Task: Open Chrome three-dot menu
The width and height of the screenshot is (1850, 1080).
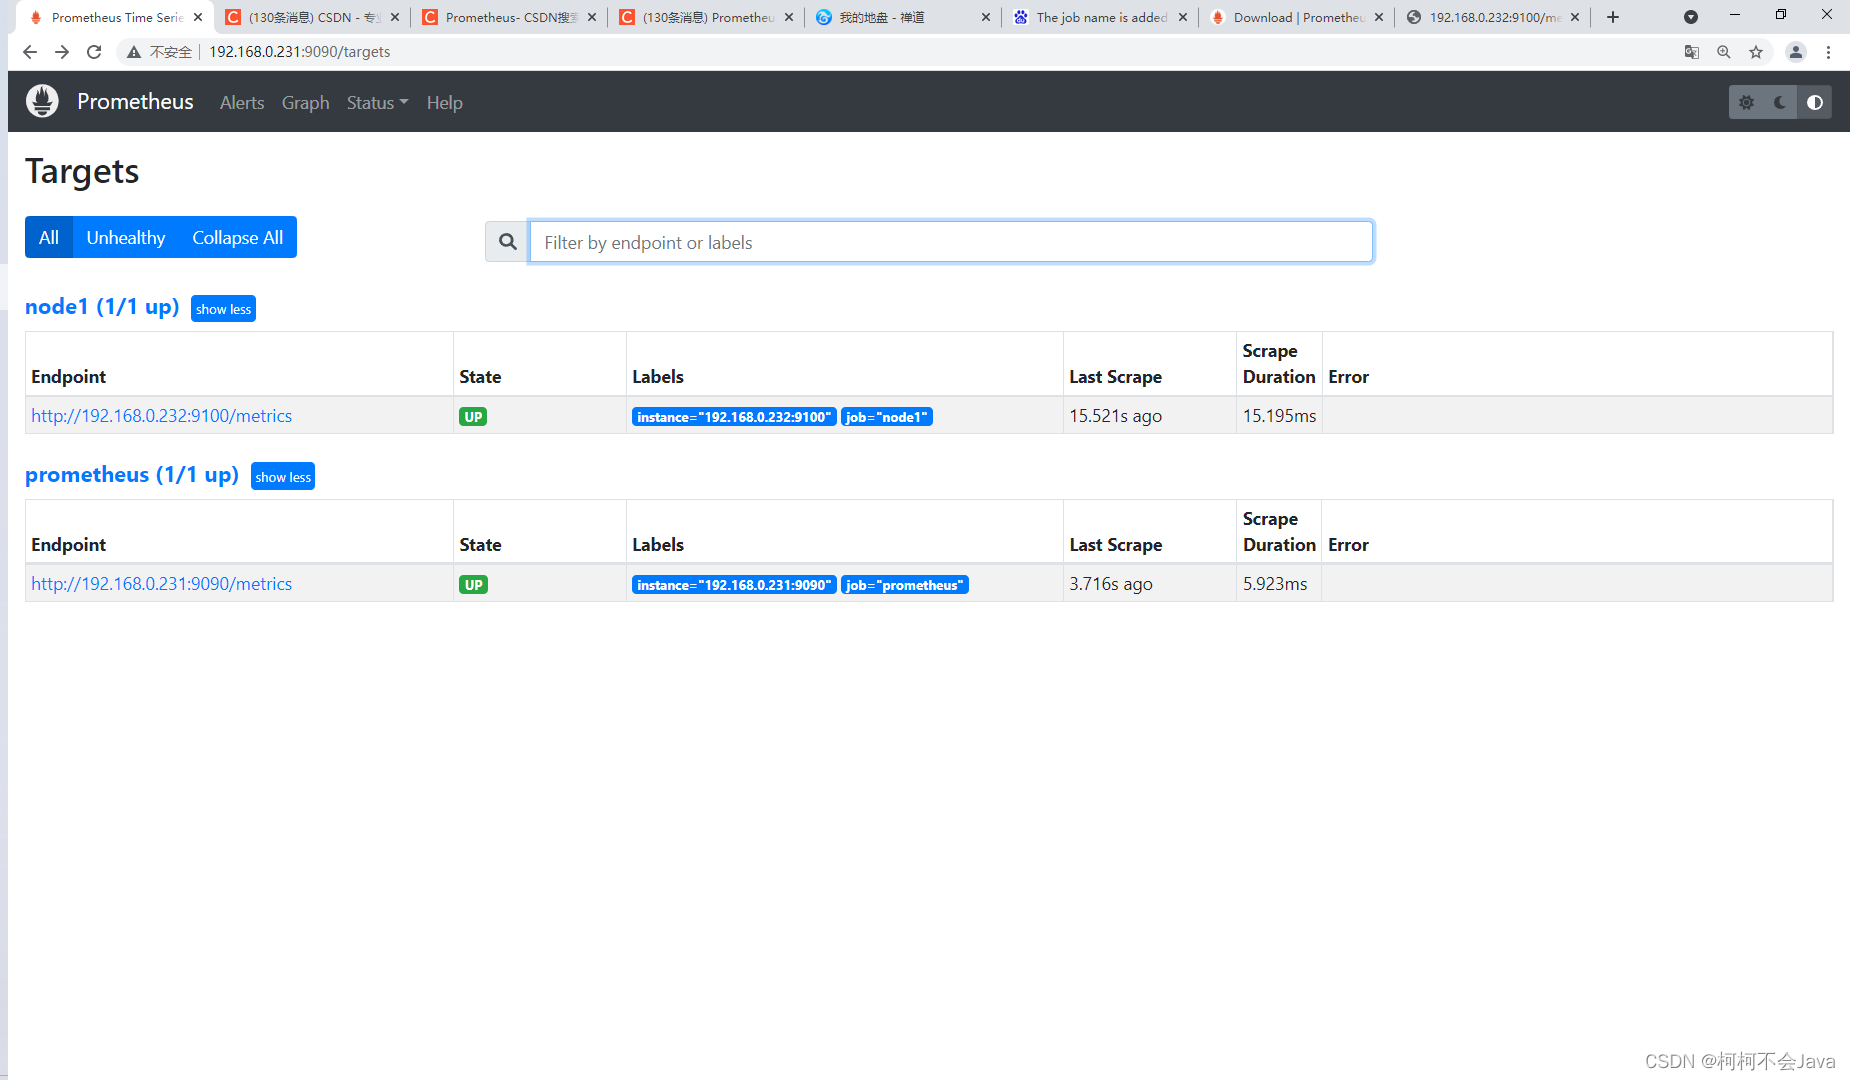Action: click(x=1828, y=52)
